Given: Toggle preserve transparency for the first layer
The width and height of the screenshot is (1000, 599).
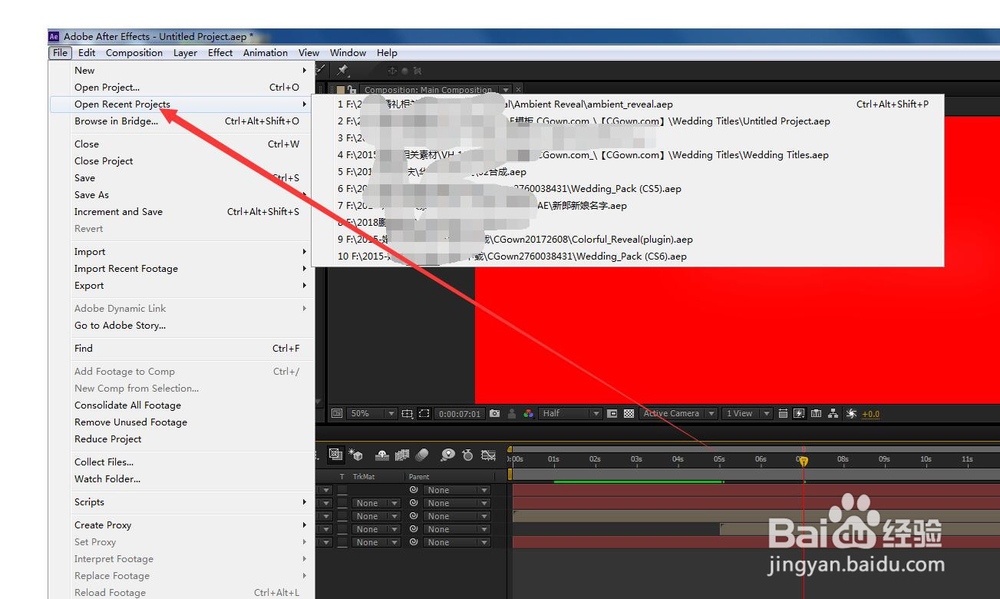Looking at the screenshot, I should coord(342,490).
